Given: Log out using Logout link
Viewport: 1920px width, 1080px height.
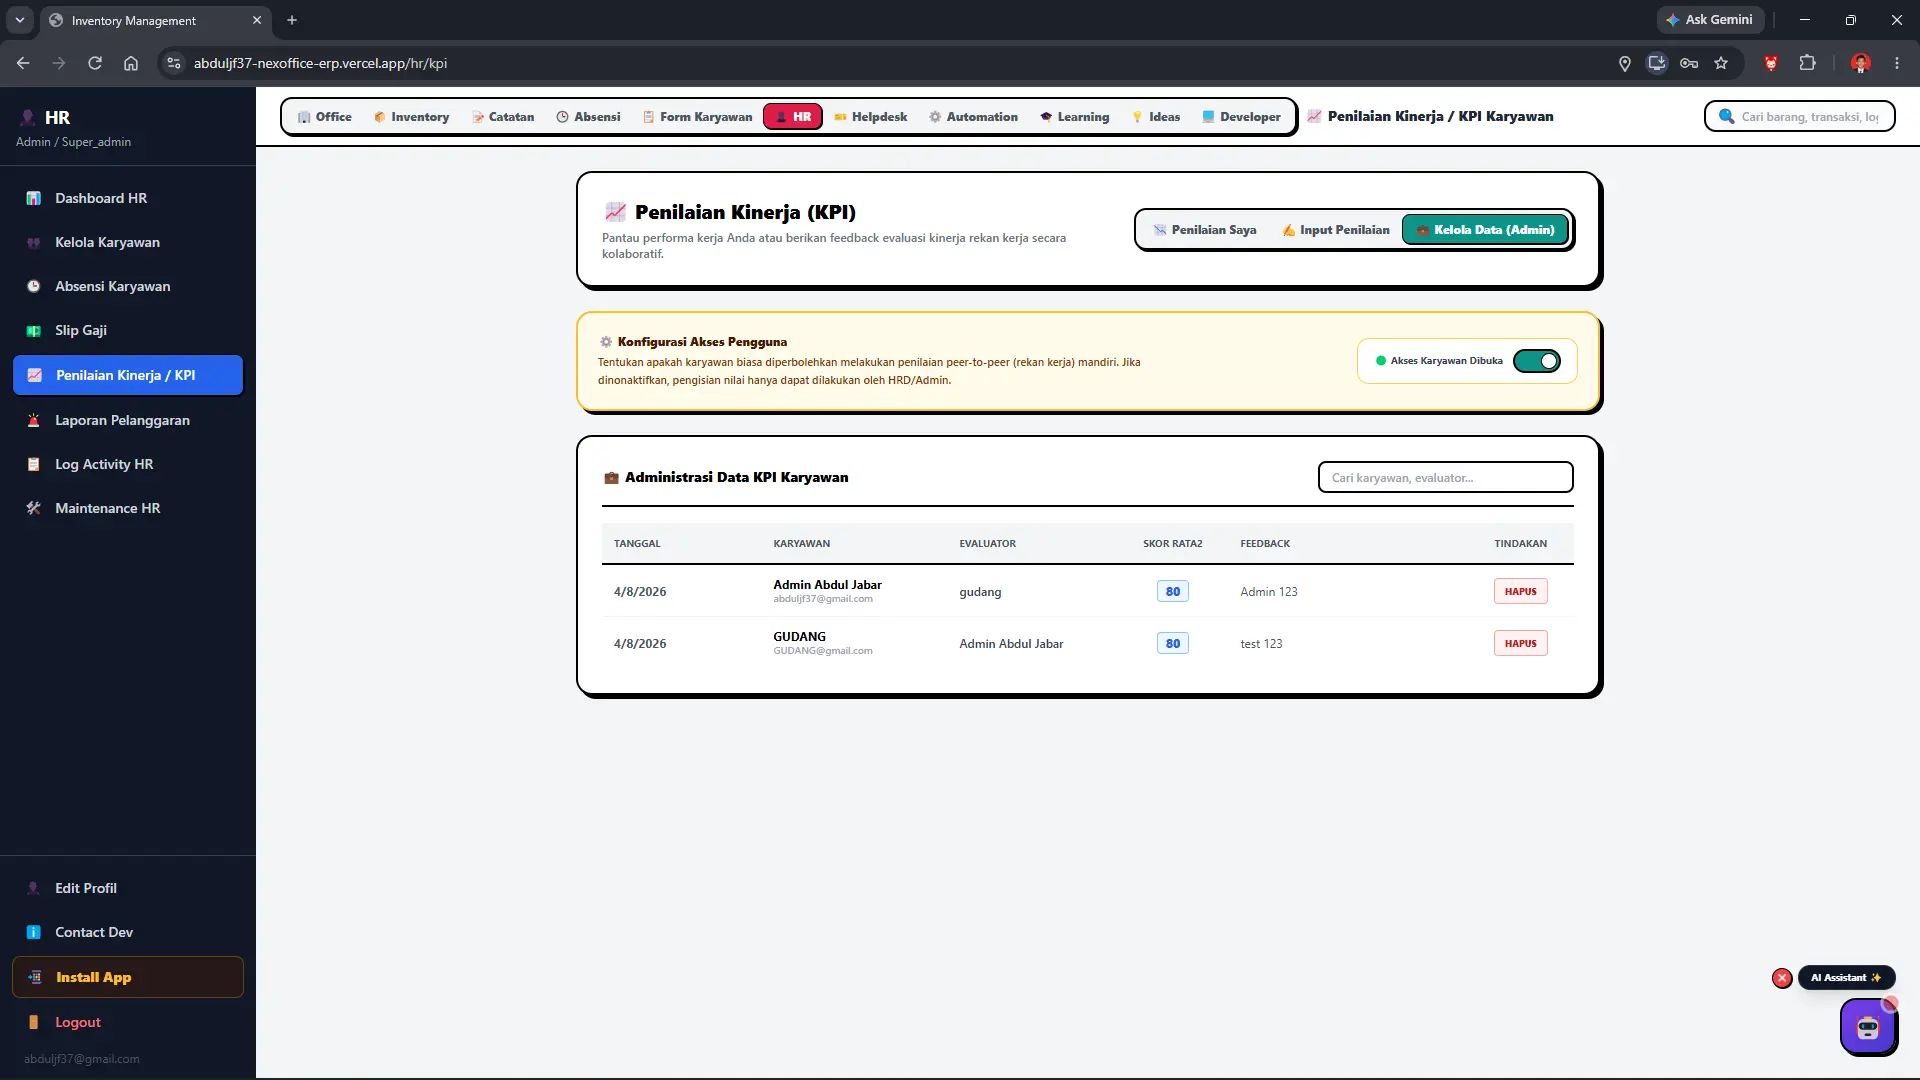Looking at the screenshot, I should click(x=128, y=1022).
